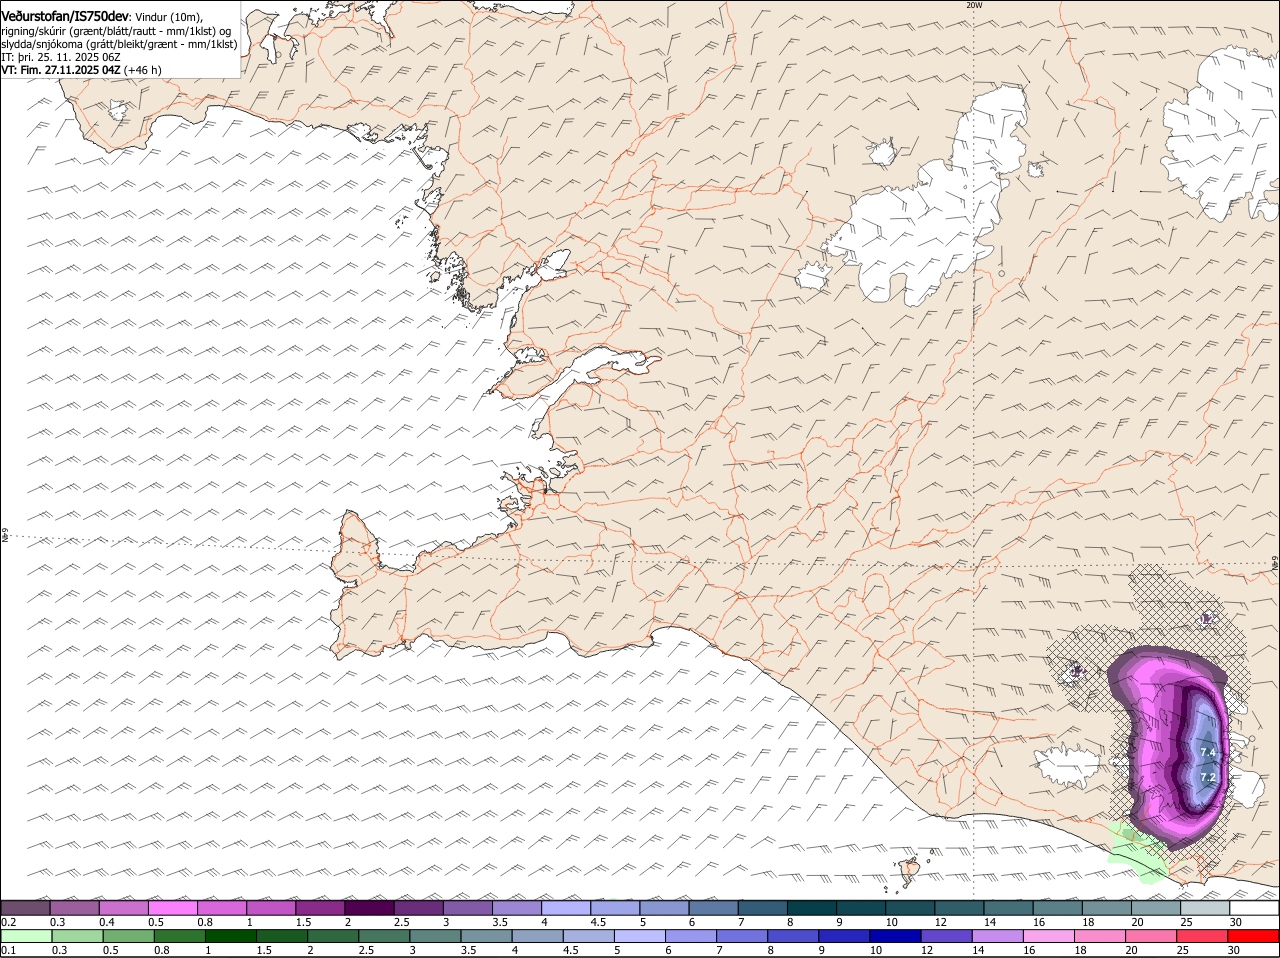Click the '(+46 h)' forecast offset text

[x=144, y=70]
